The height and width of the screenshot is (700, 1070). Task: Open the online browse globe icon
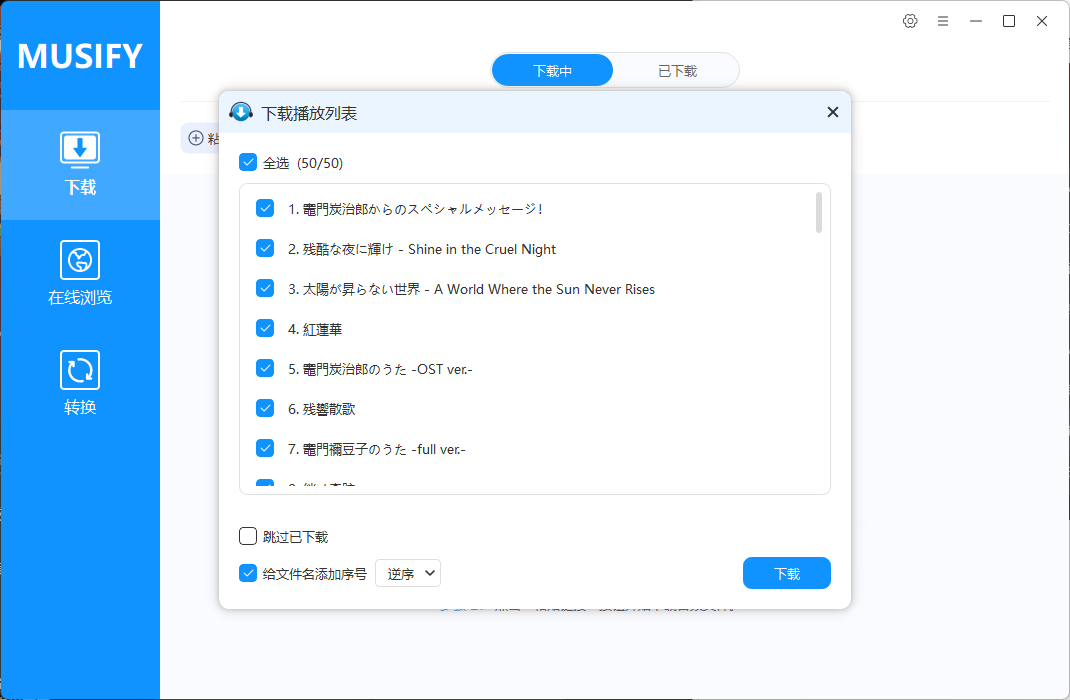(80, 260)
